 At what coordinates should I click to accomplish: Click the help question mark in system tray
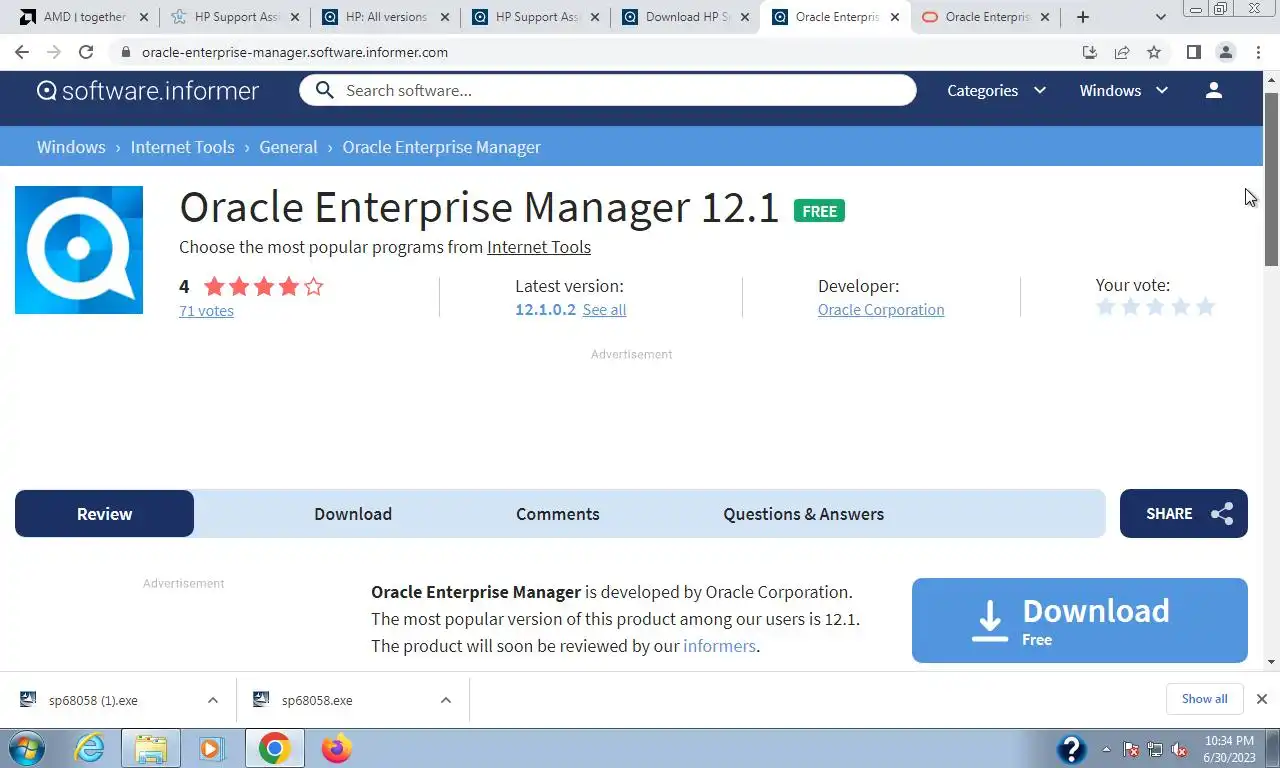click(x=1071, y=748)
